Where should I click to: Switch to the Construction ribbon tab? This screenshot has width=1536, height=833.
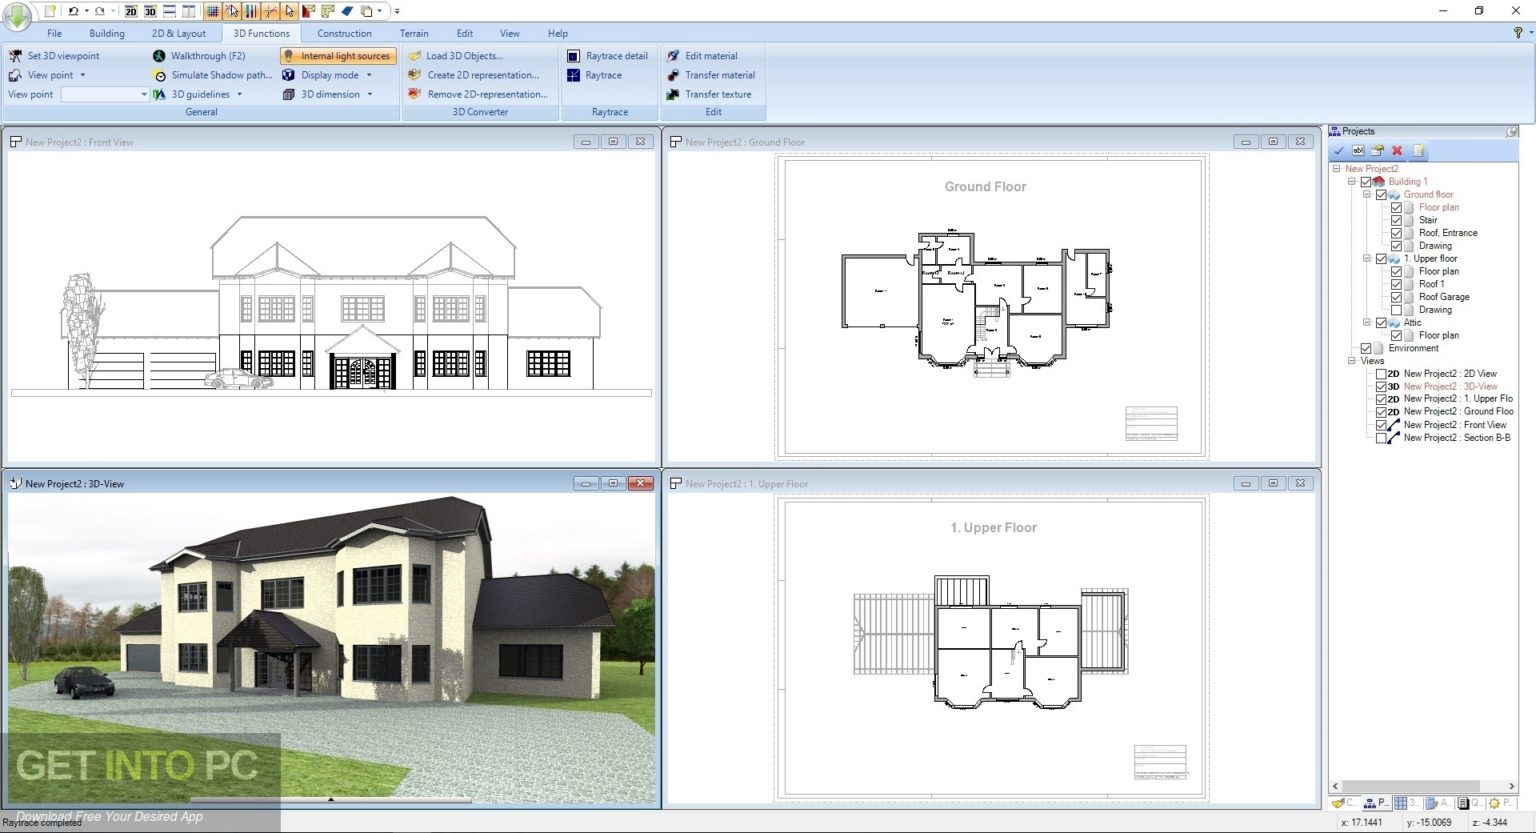click(345, 33)
